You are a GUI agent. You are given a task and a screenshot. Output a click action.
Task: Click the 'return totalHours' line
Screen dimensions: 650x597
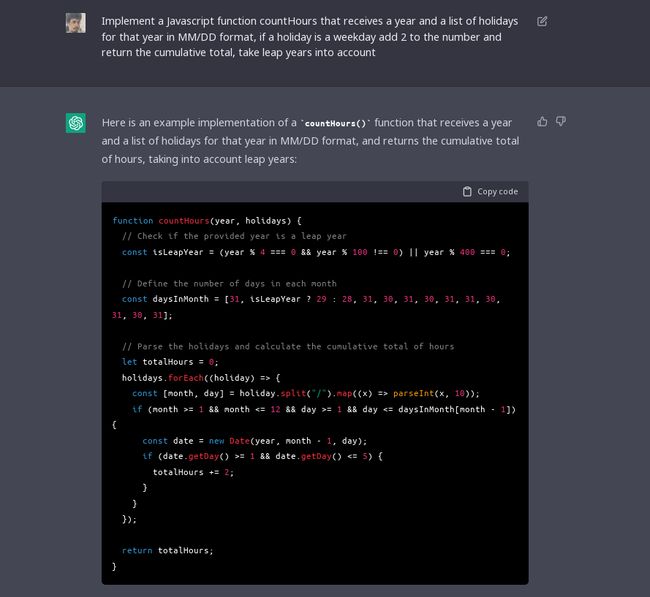(x=167, y=550)
